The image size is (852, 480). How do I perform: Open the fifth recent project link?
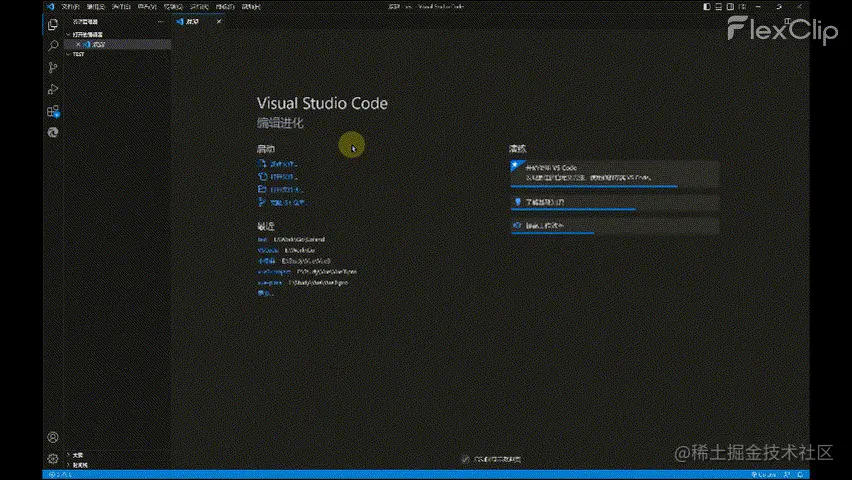click(x=270, y=283)
